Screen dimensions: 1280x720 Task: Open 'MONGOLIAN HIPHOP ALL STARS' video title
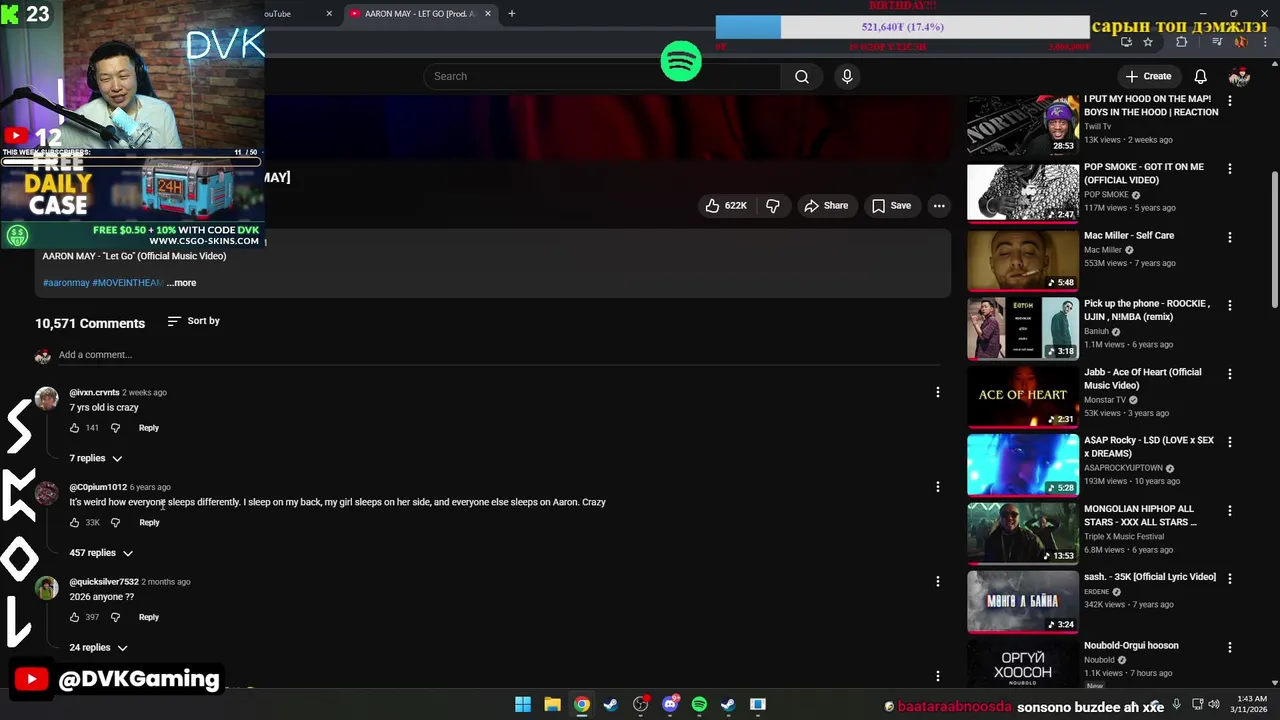(1140, 516)
